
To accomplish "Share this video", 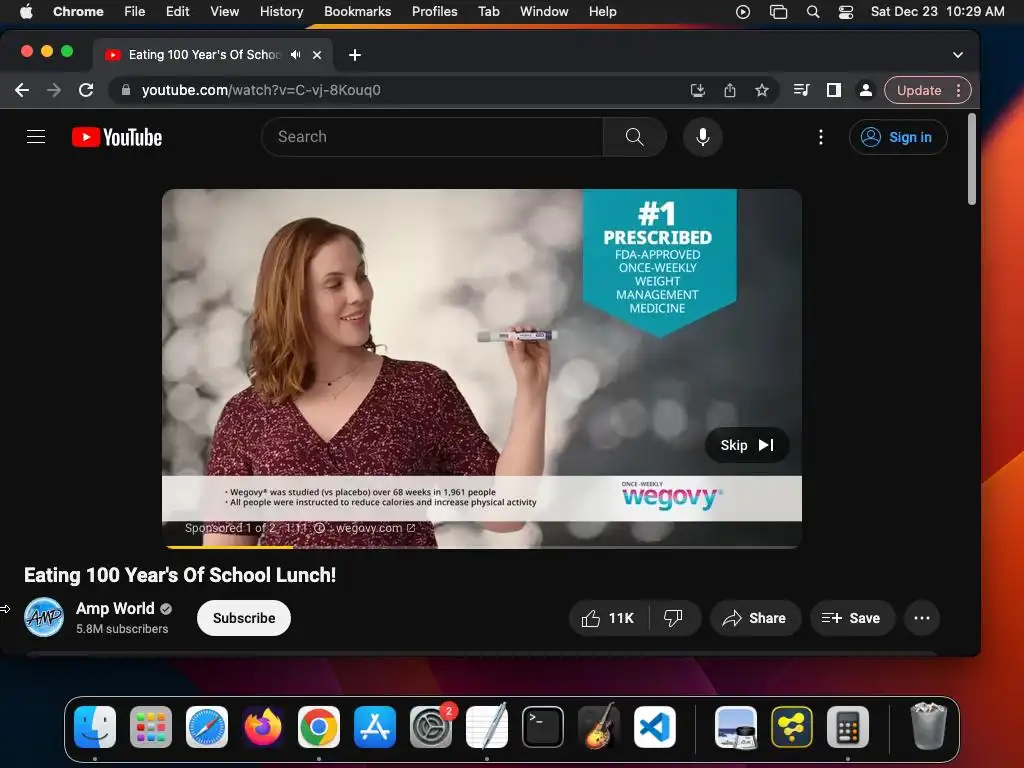I will [x=754, y=618].
